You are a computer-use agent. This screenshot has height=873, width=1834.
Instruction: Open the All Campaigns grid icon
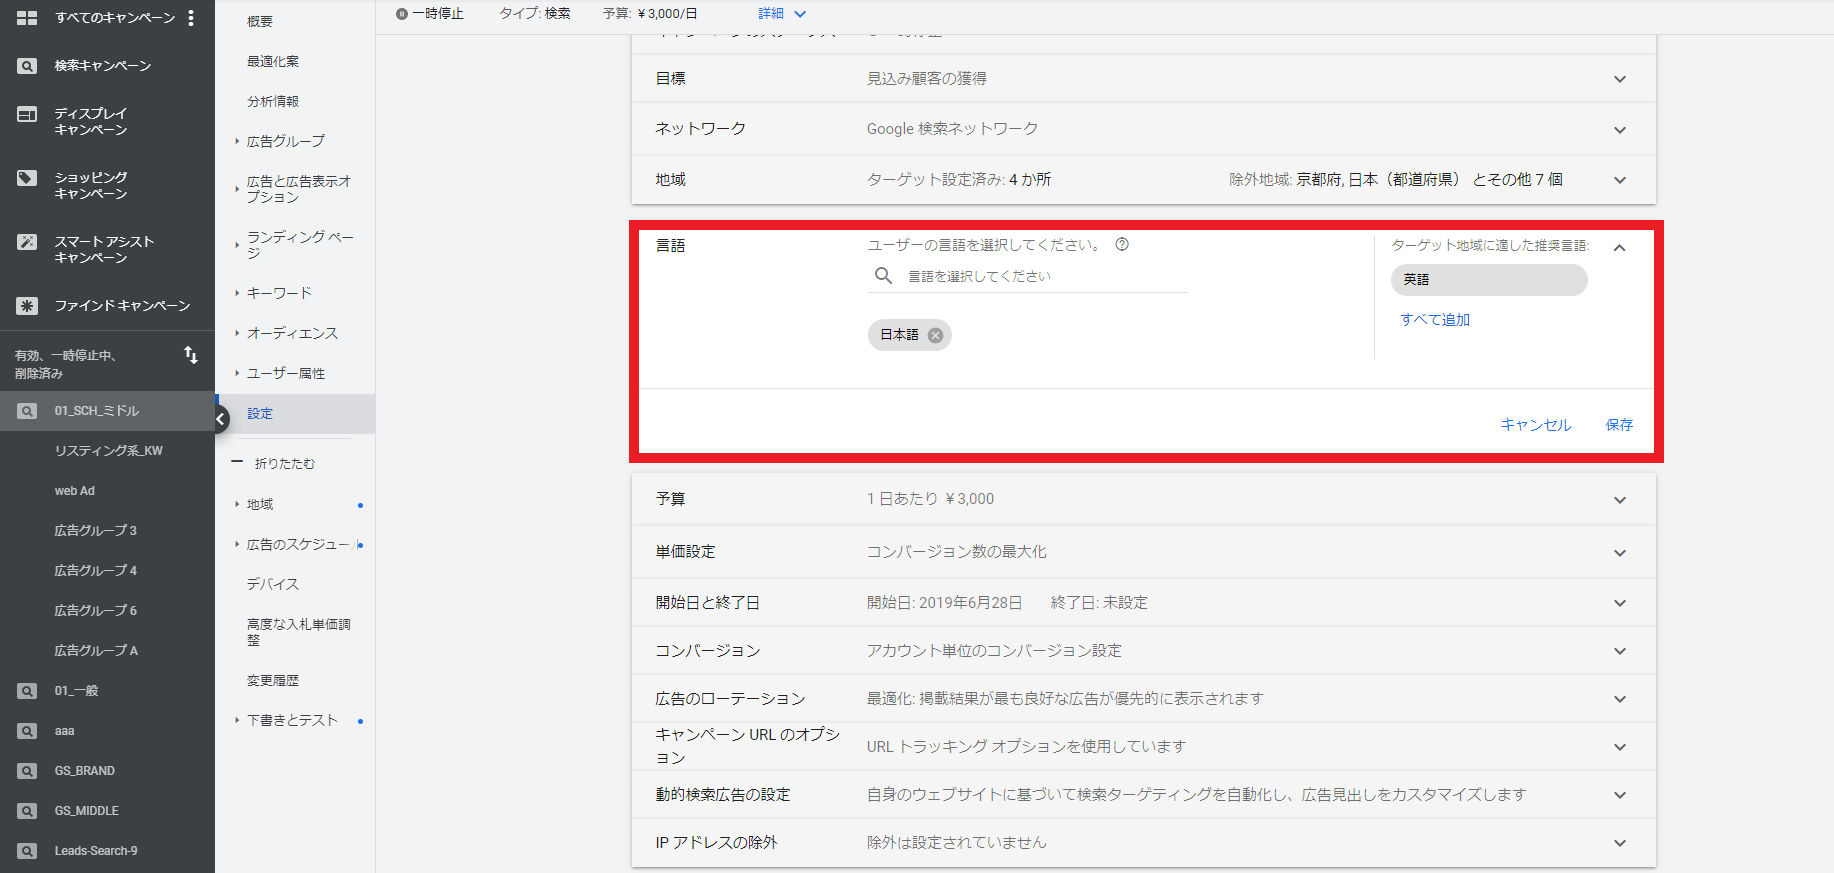27,18
